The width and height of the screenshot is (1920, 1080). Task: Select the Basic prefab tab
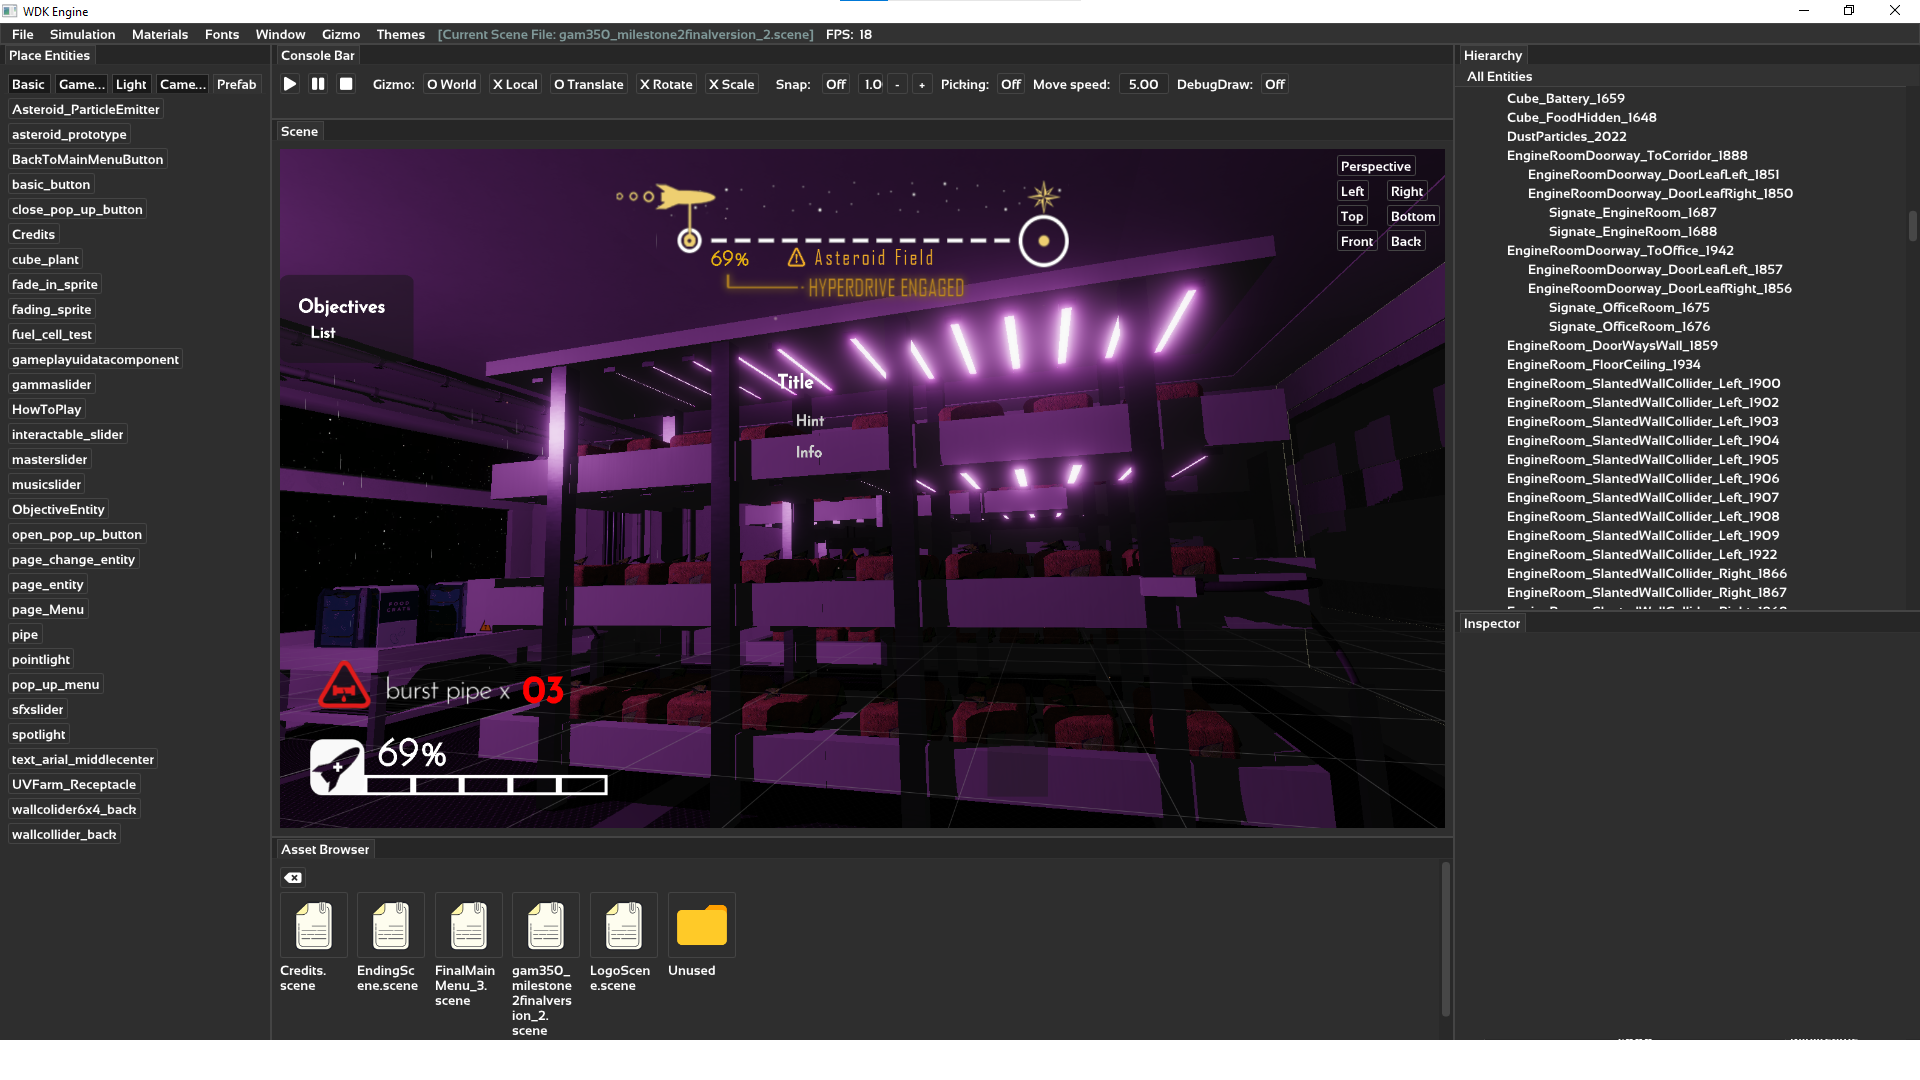tap(28, 83)
